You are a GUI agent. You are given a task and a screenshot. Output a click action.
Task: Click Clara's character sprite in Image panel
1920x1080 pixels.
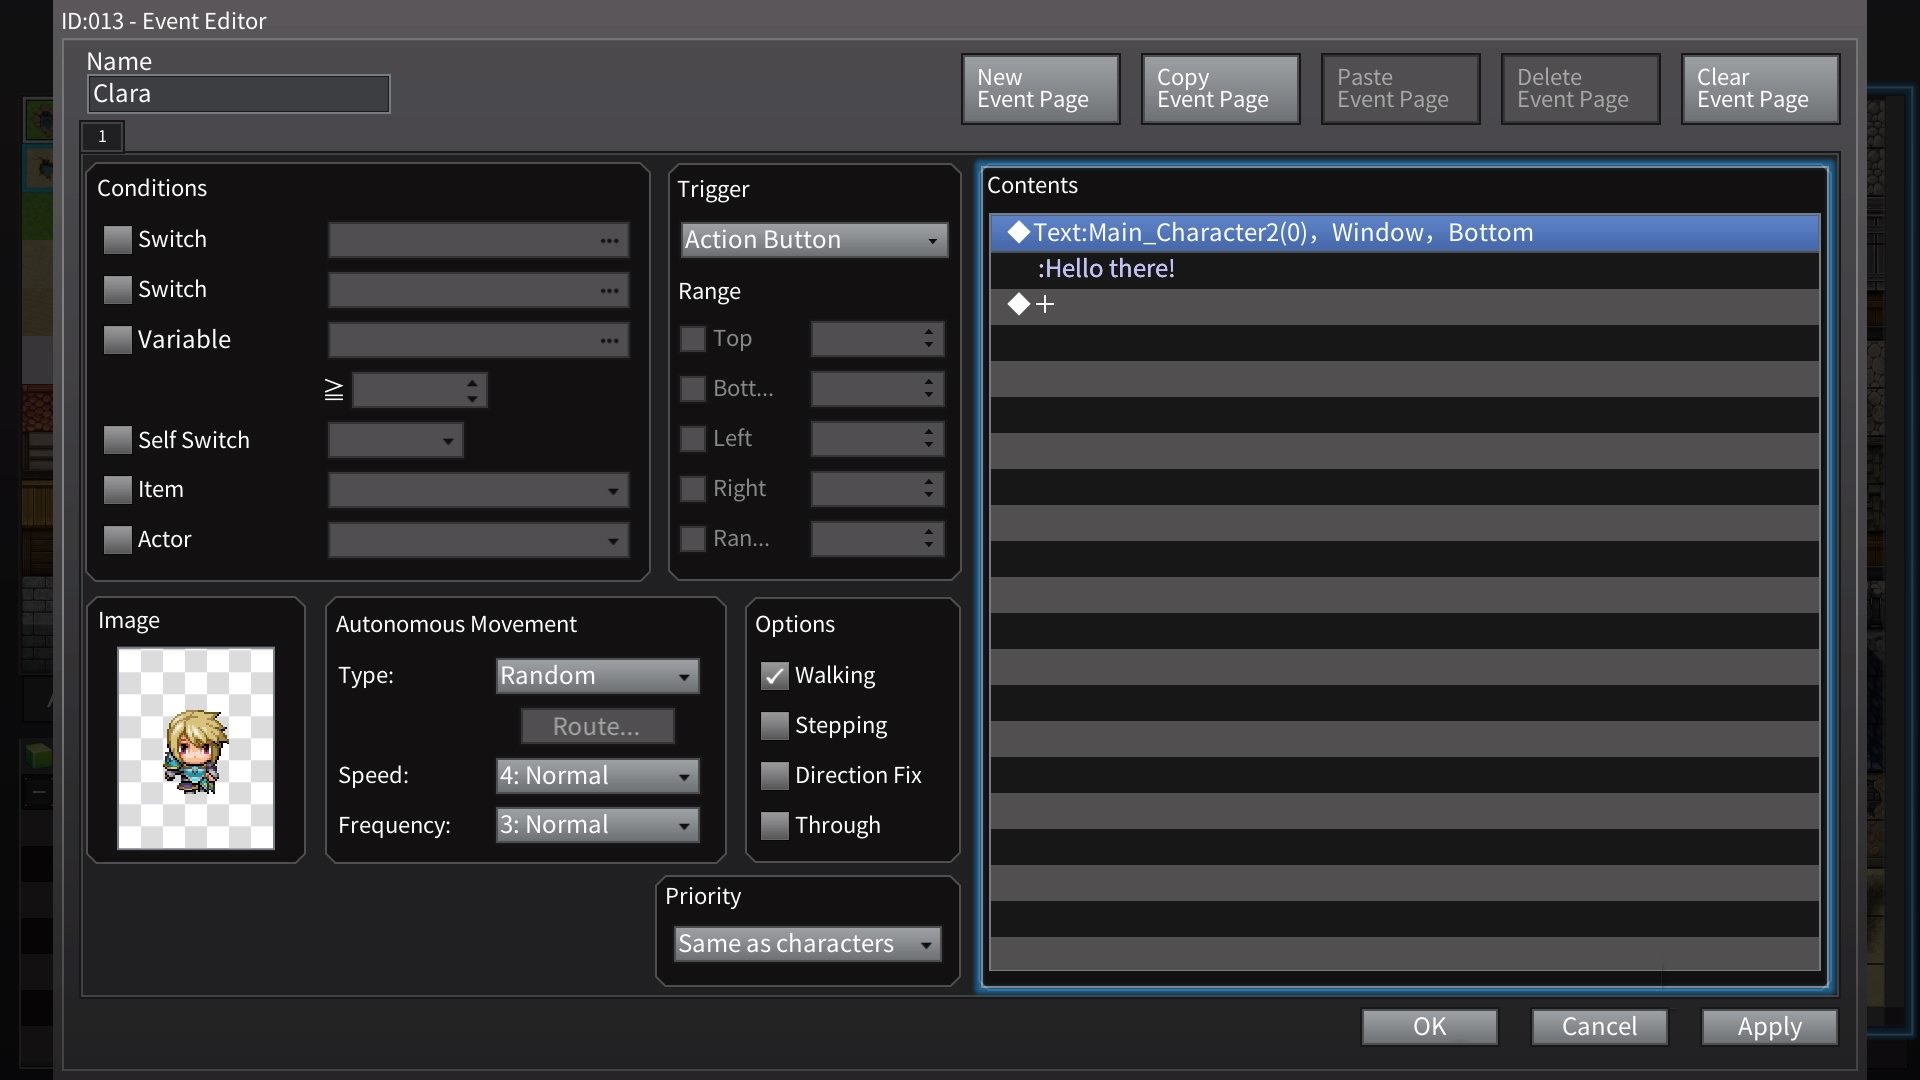(x=195, y=749)
